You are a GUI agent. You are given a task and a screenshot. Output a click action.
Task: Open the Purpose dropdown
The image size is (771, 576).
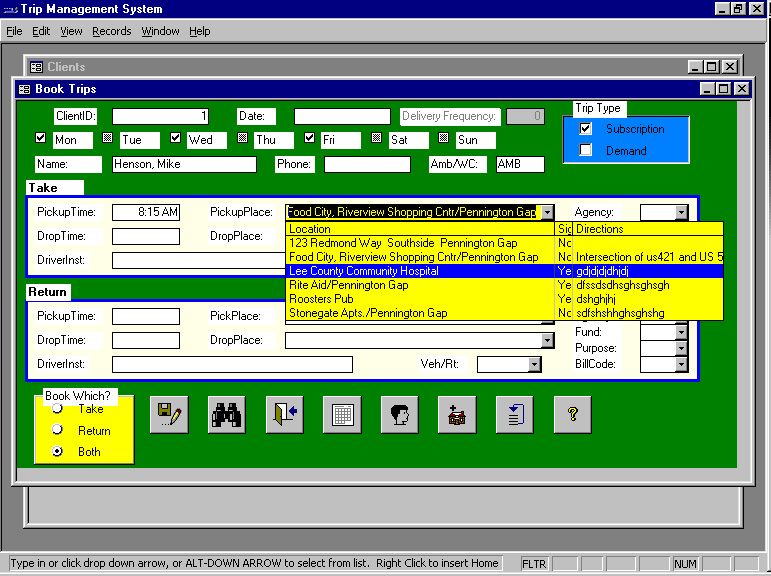[681, 348]
